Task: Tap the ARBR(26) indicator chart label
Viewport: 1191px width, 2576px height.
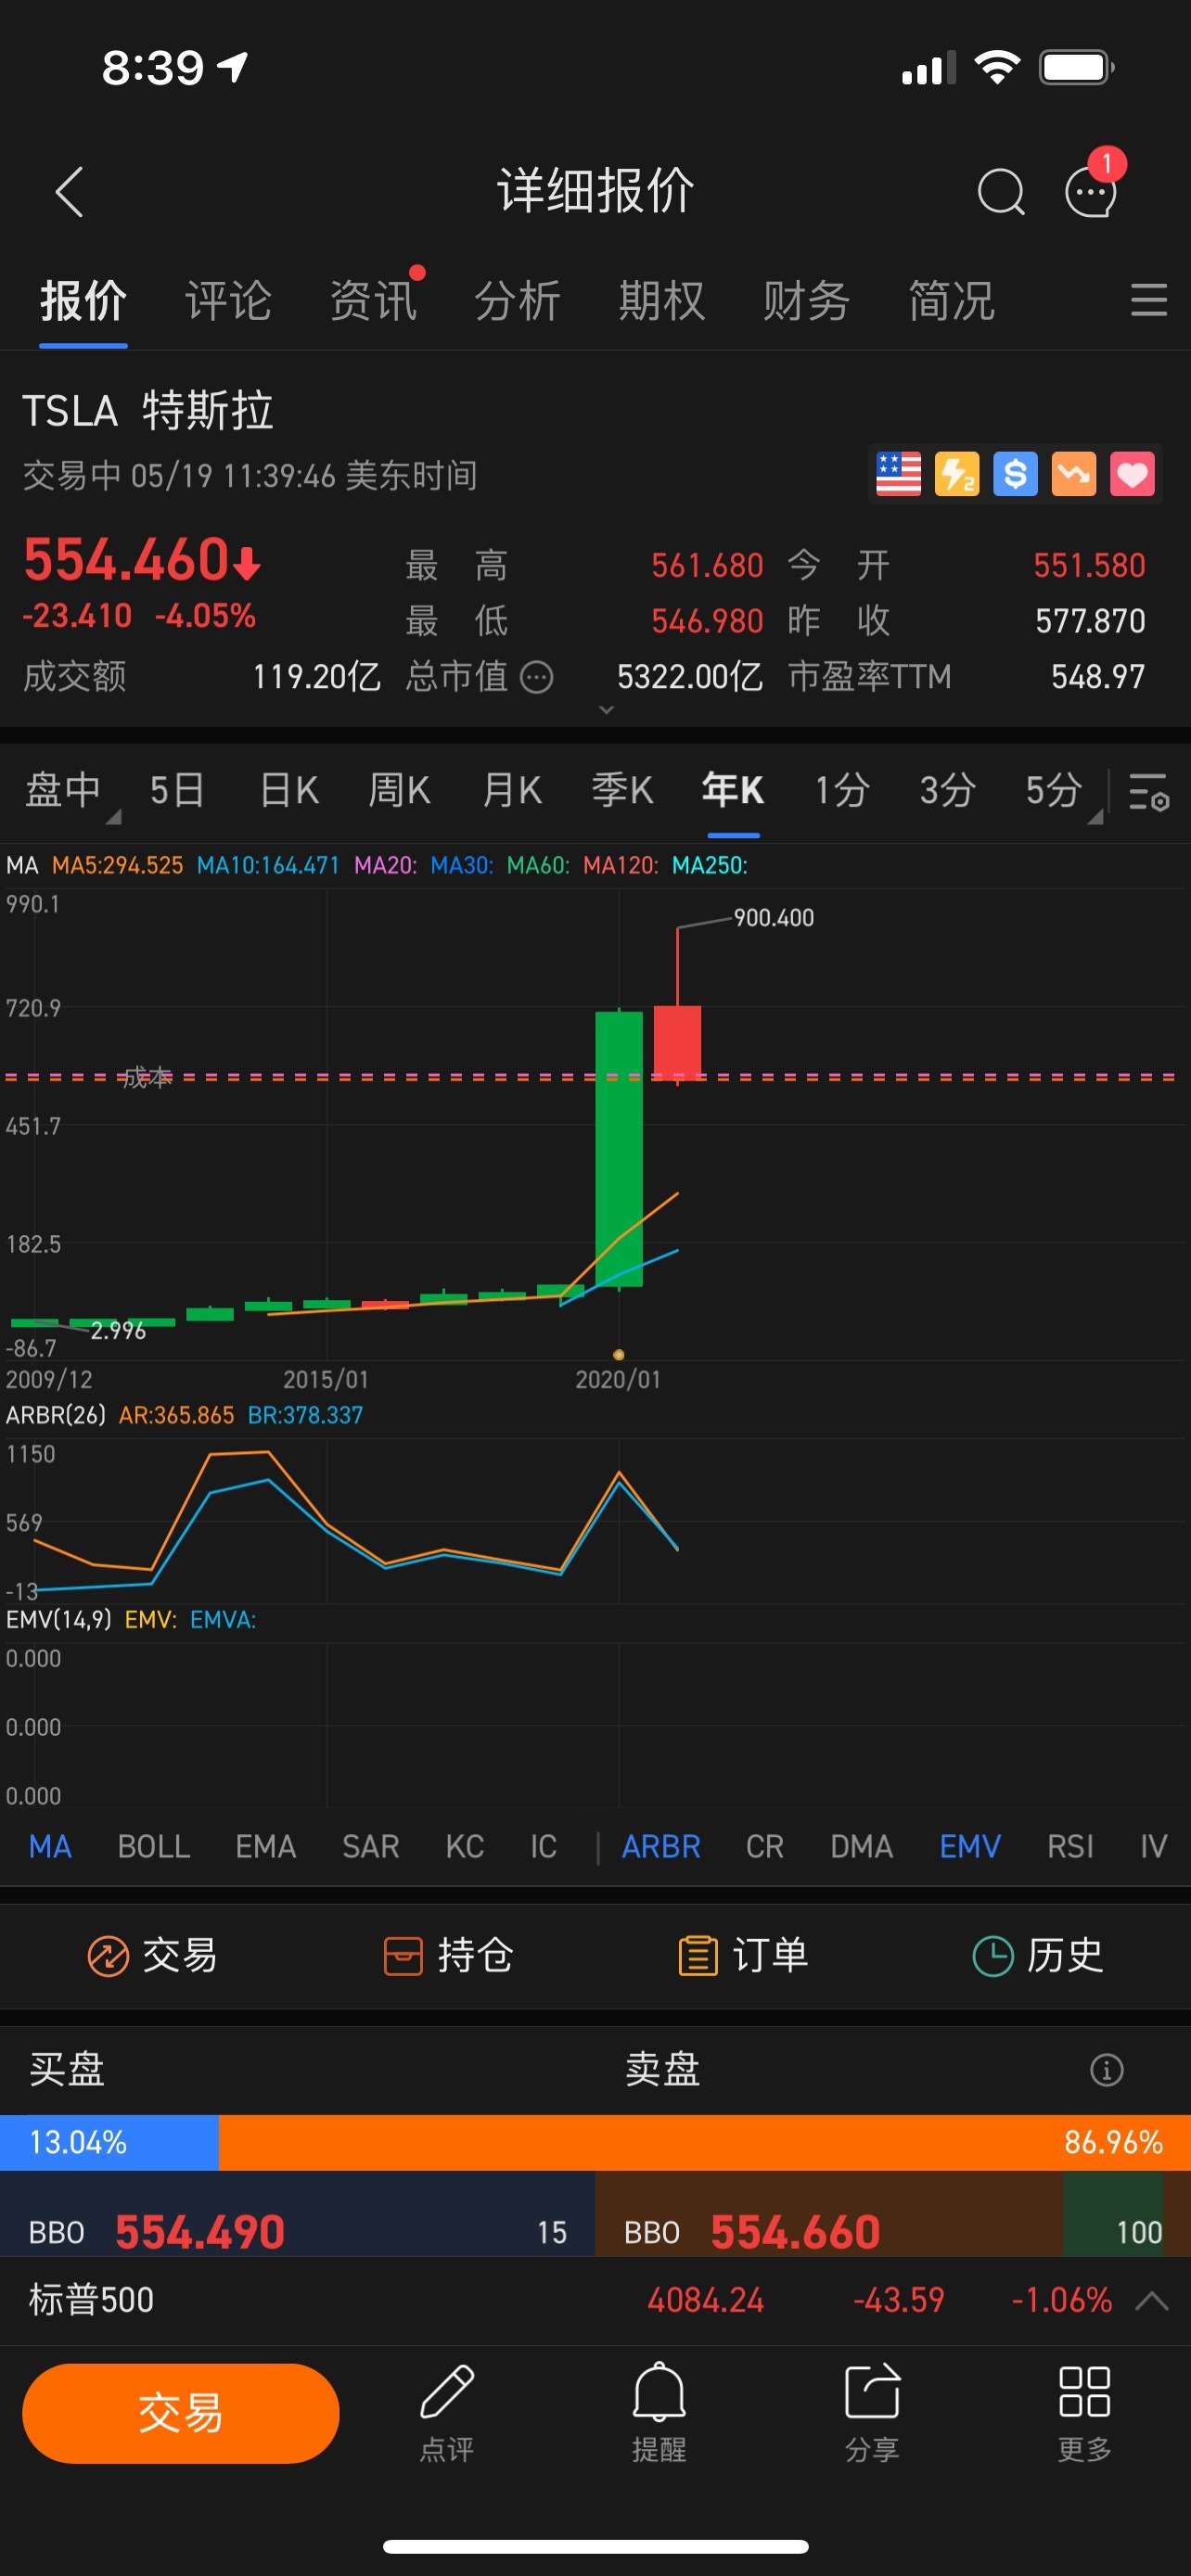Action: coord(56,1415)
